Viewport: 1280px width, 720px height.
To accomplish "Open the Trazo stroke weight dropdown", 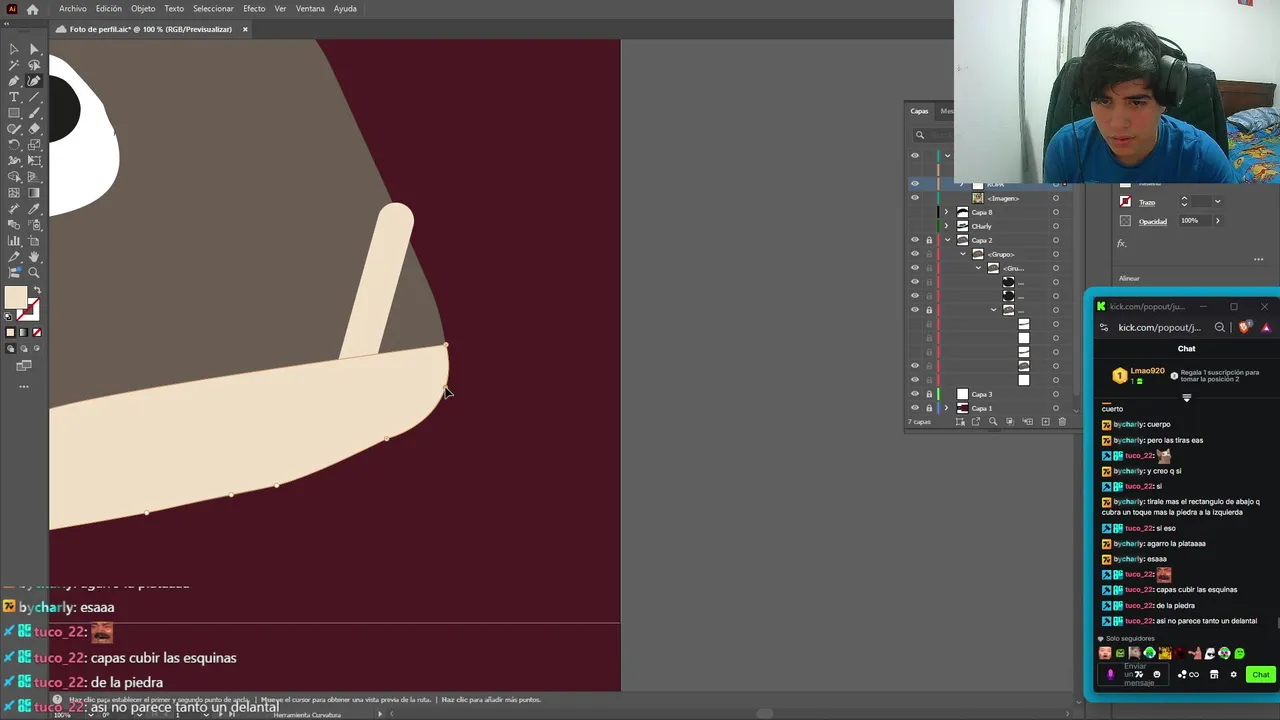I will [x=1217, y=202].
